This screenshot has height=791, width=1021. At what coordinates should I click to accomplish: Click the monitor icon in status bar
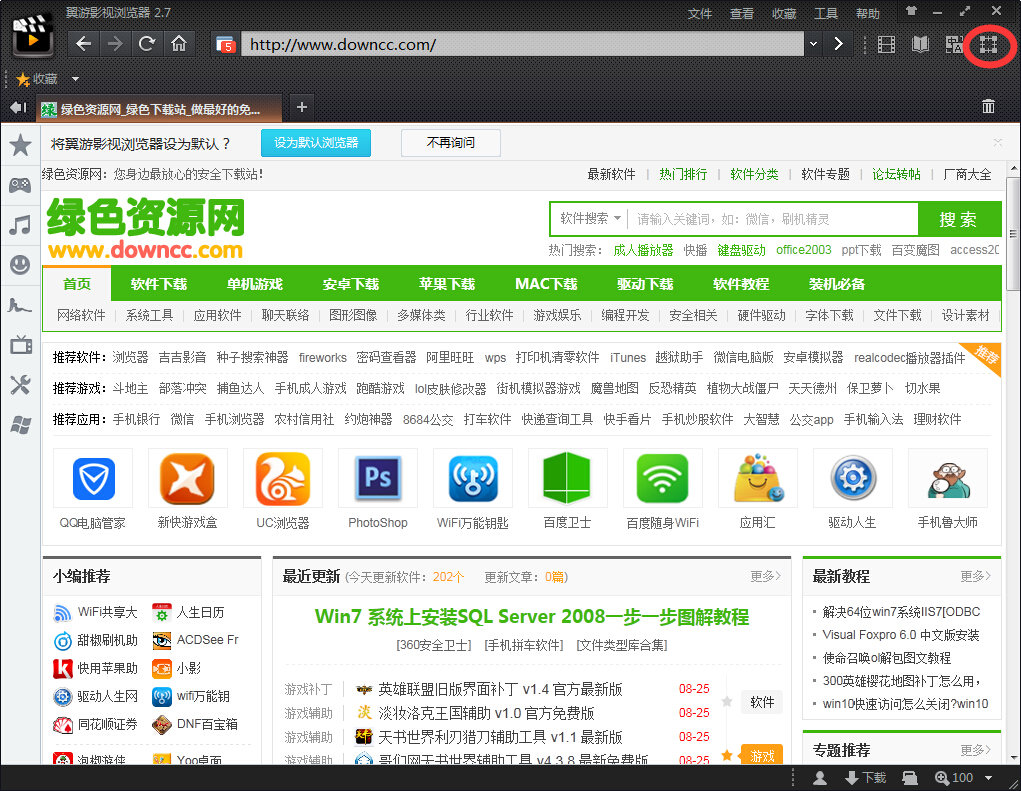(910, 777)
